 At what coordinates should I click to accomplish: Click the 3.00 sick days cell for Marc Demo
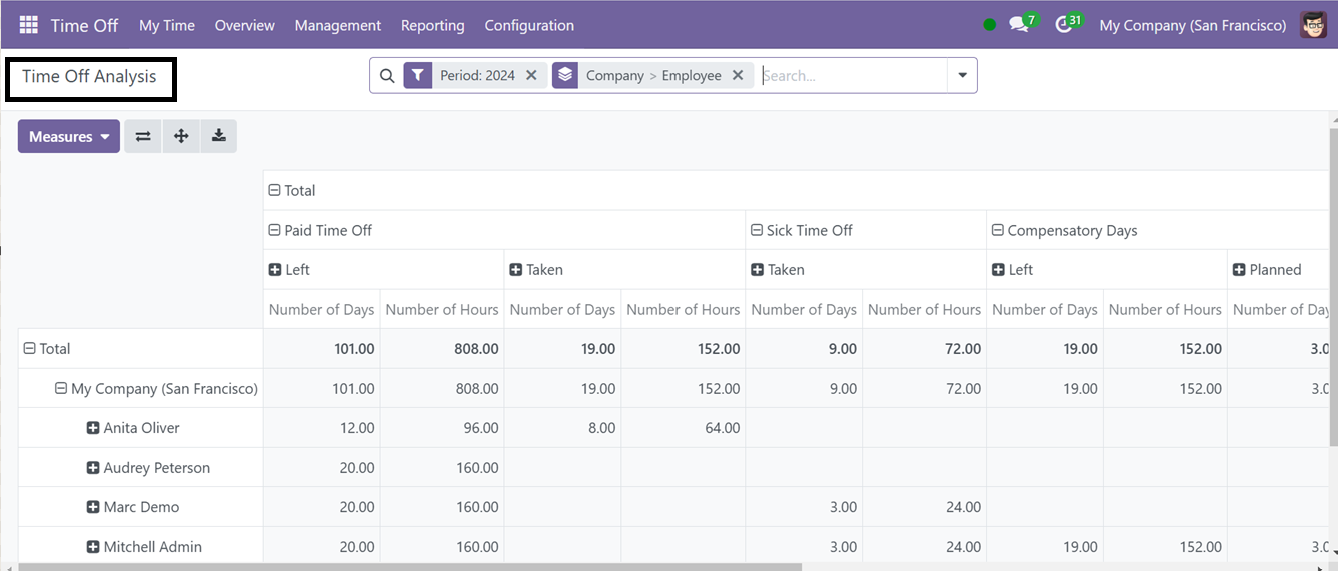(x=804, y=507)
